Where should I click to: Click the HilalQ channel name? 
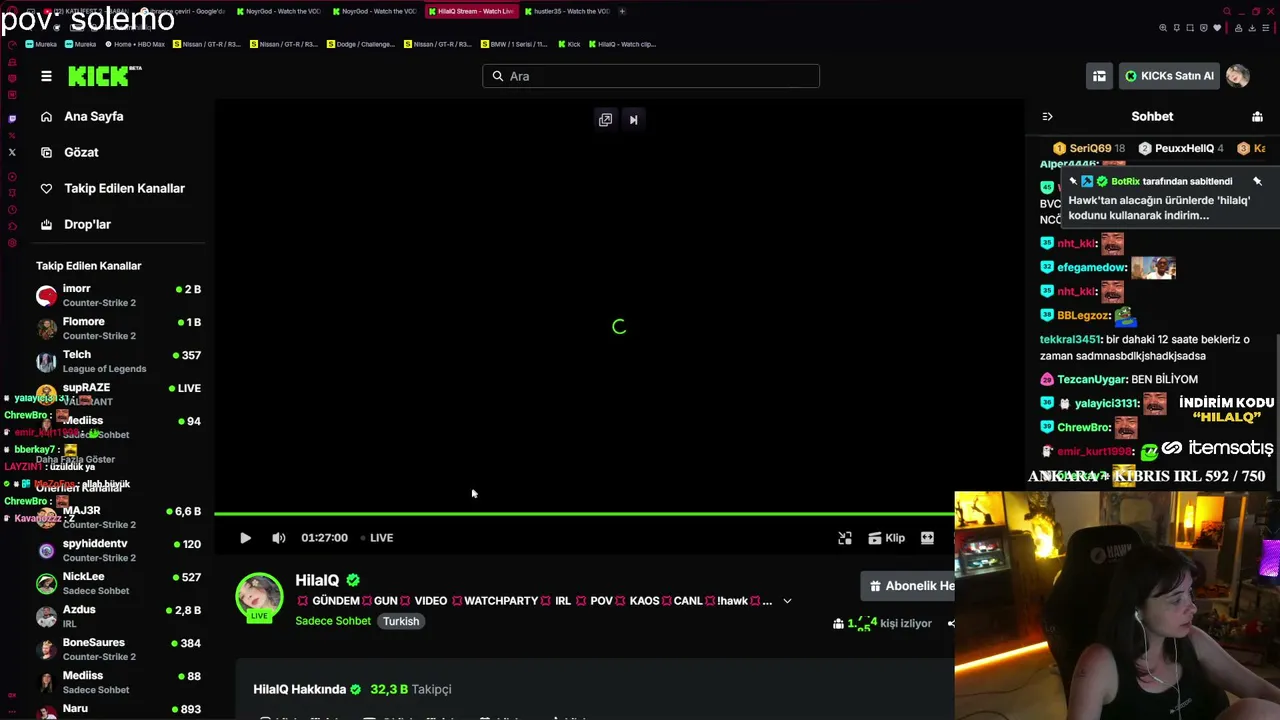tap(317, 580)
